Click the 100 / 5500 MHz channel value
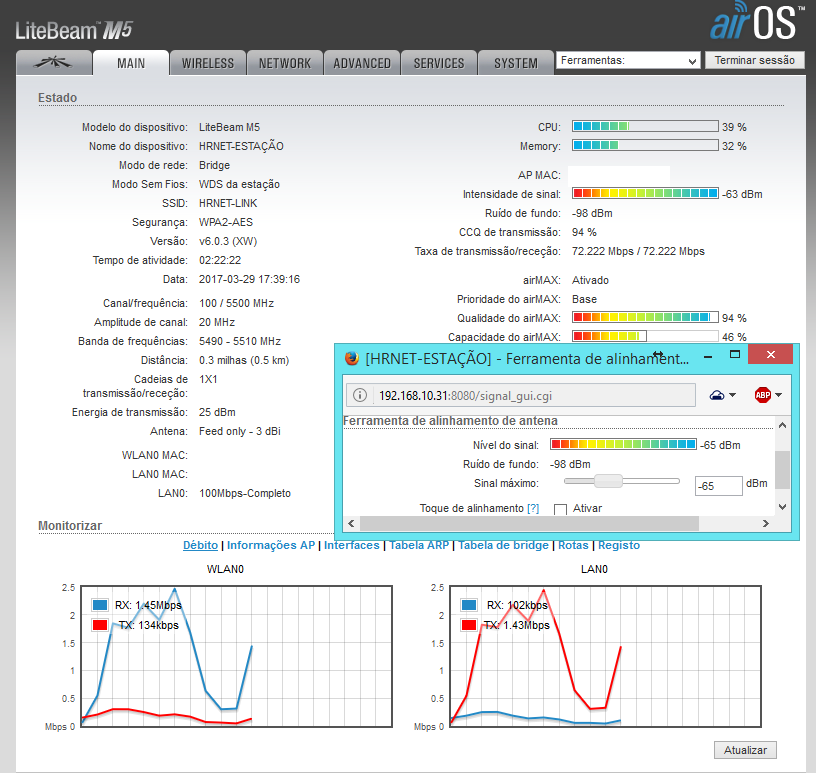Screen dimensions: 816x773 pyautogui.click(x=236, y=303)
